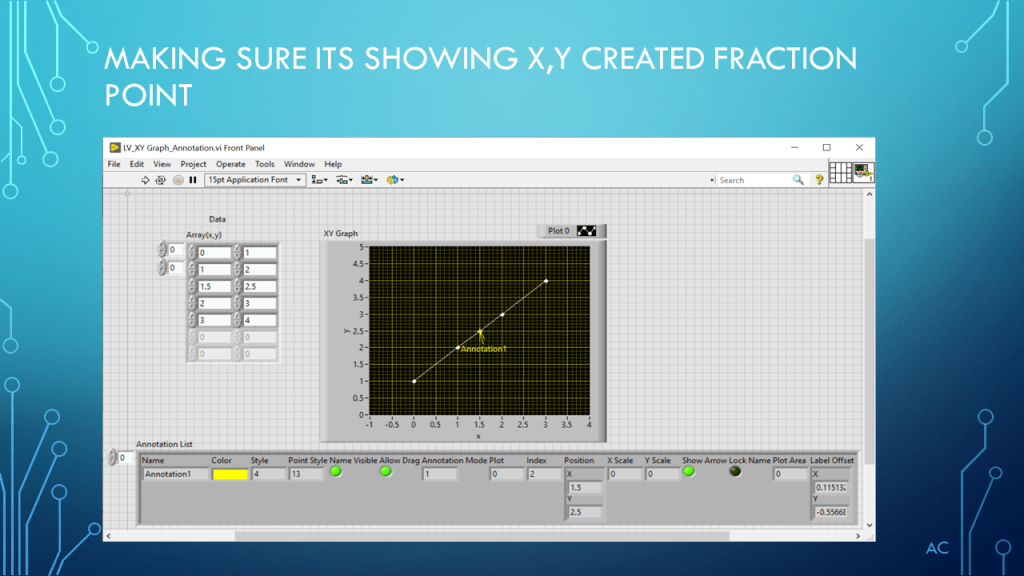The image size is (1024, 576).
Task: Click the Plot 0 legend label
Action: (x=558, y=231)
